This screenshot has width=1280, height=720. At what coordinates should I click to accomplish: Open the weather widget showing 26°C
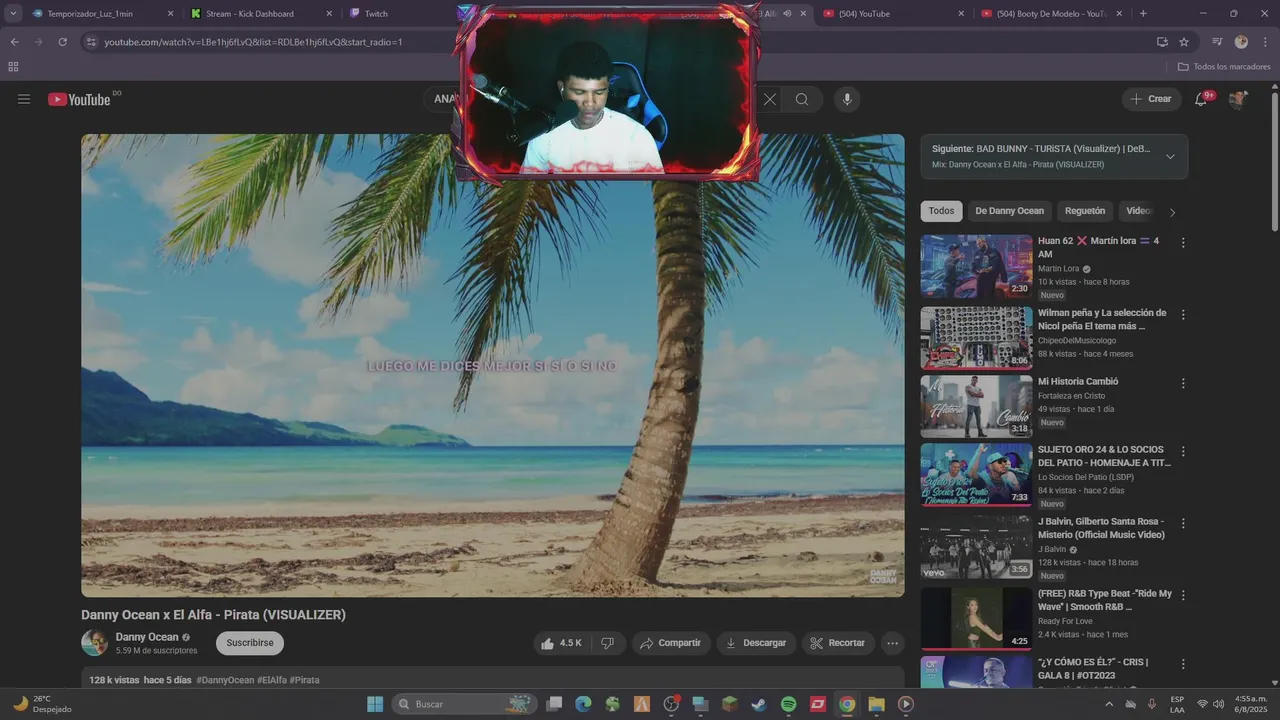[x=41, y=704]
